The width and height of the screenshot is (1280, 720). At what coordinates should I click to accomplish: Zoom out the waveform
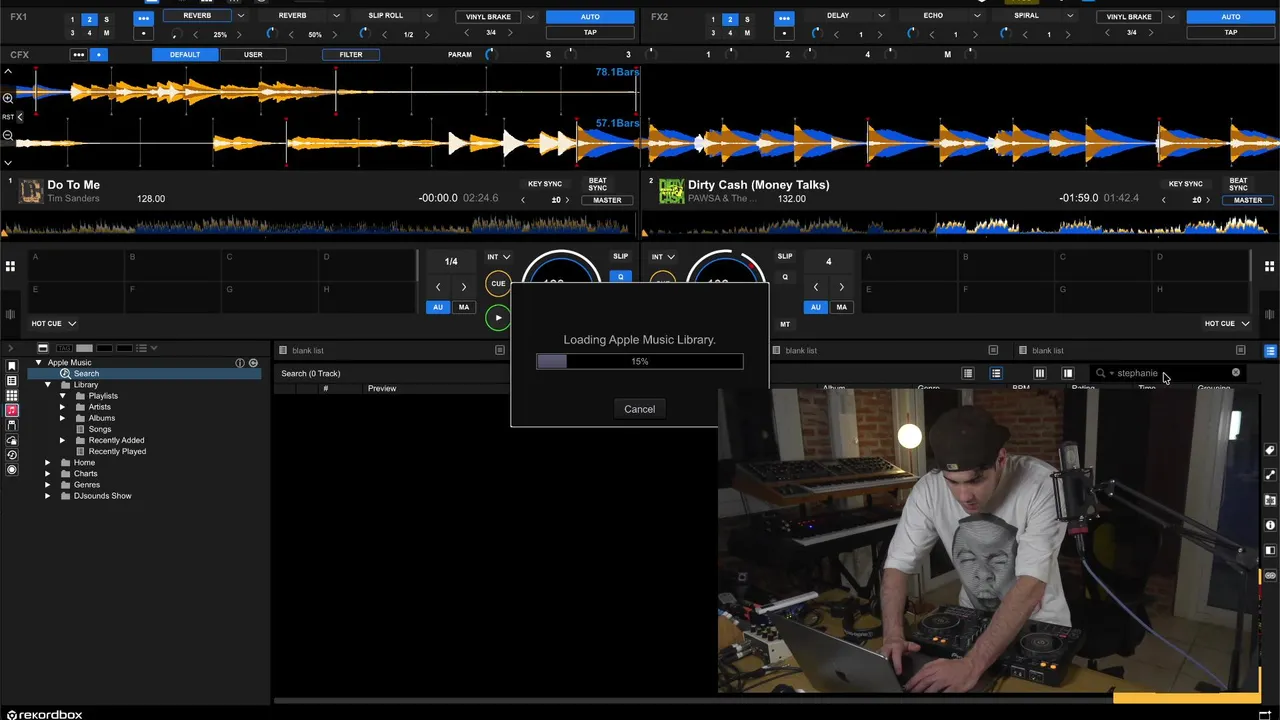[8, 136]
